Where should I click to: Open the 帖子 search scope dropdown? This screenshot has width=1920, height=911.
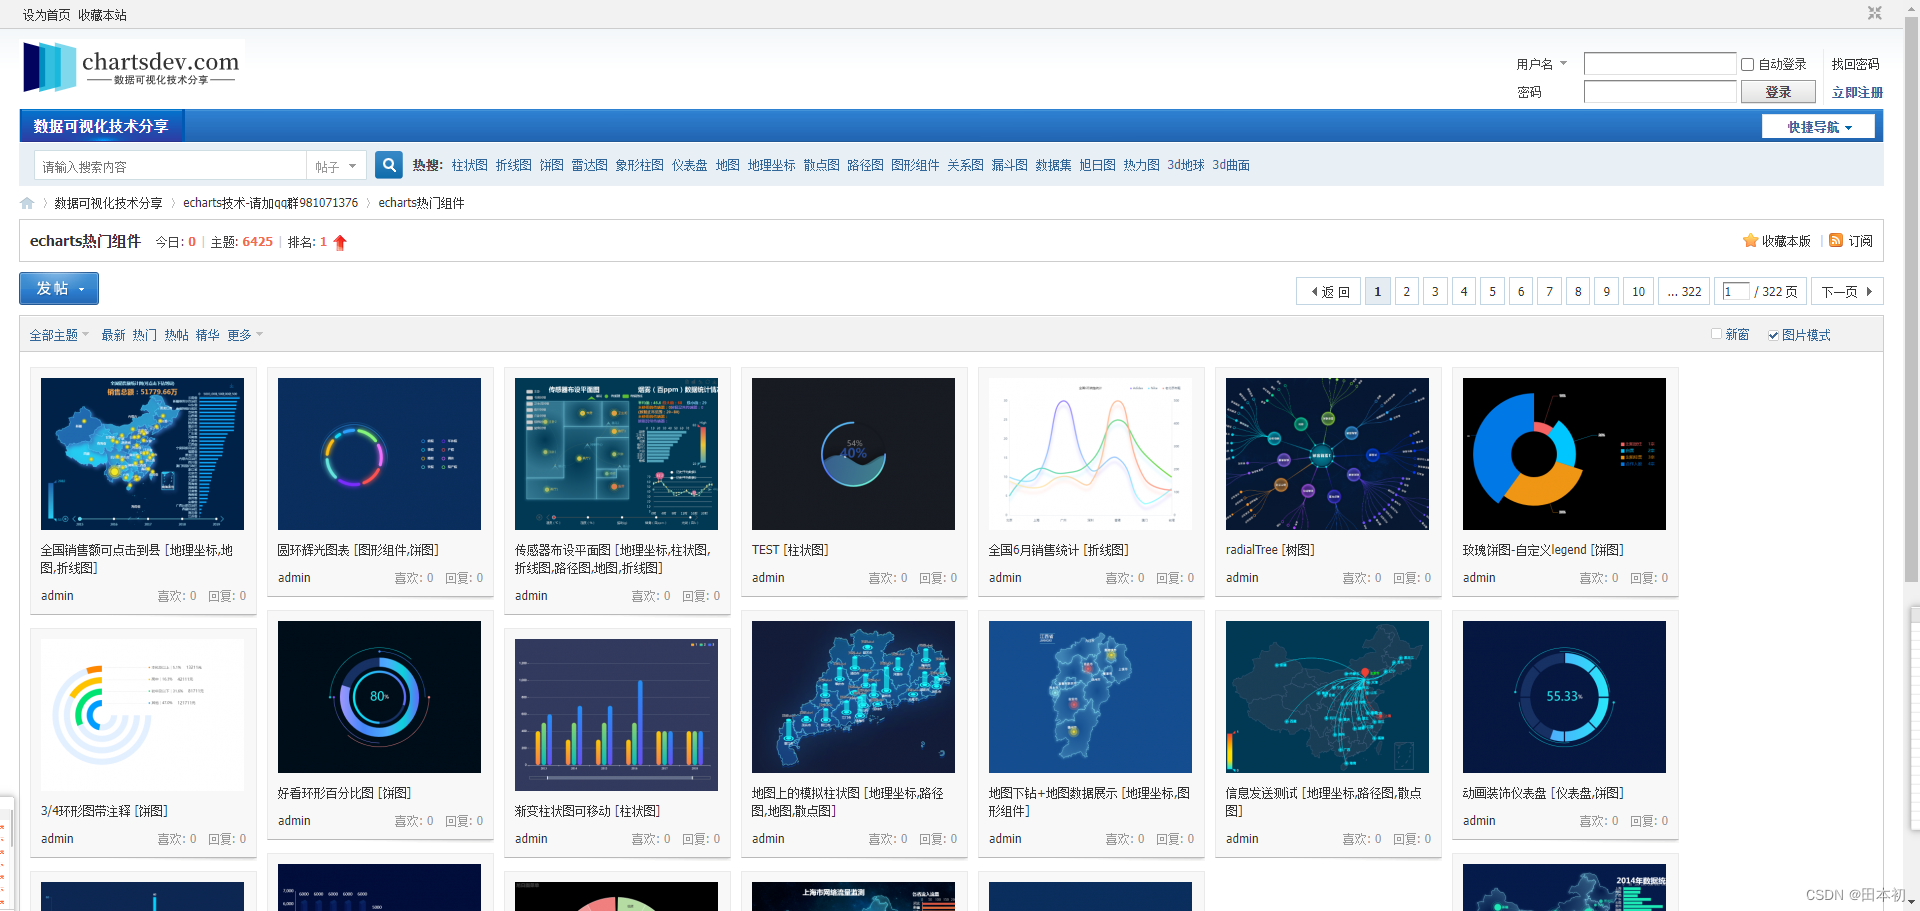coord(335,166)
